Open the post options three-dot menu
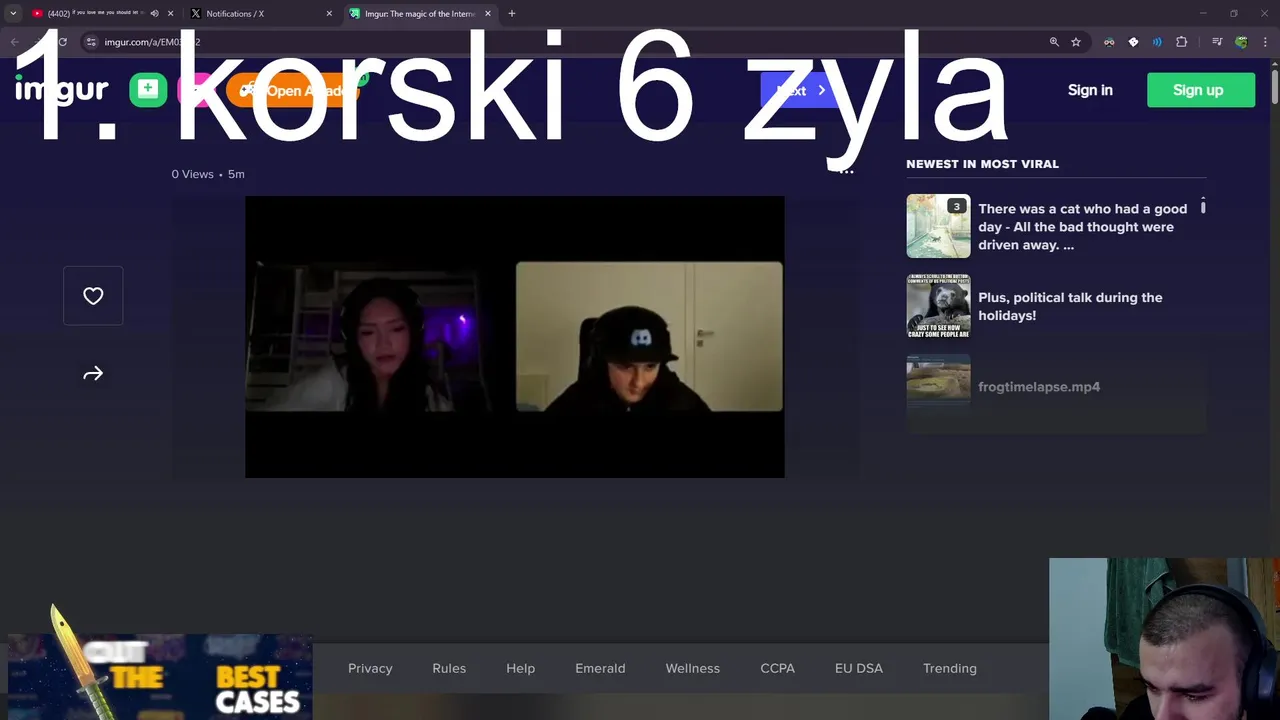This screenshot has height=720, width=1280. point(846,172)
